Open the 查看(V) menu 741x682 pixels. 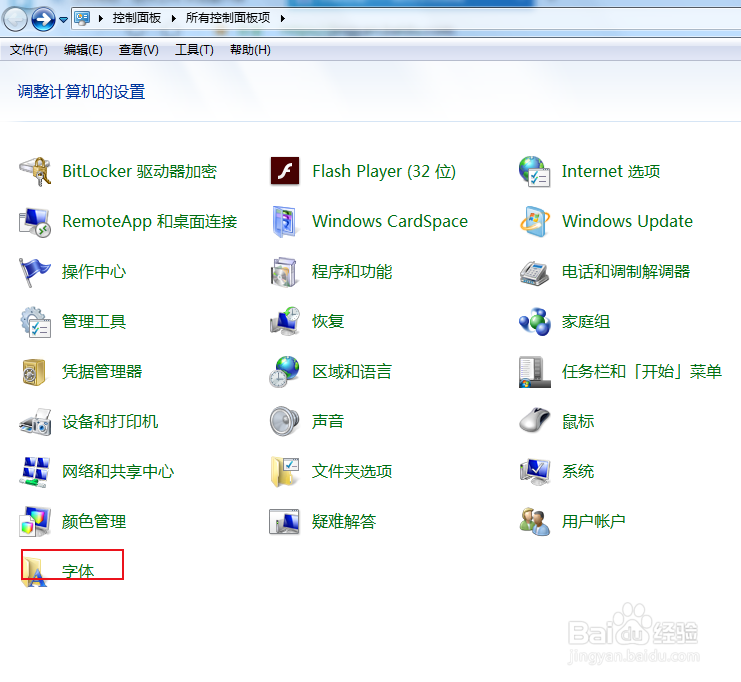tap(138, 50)
